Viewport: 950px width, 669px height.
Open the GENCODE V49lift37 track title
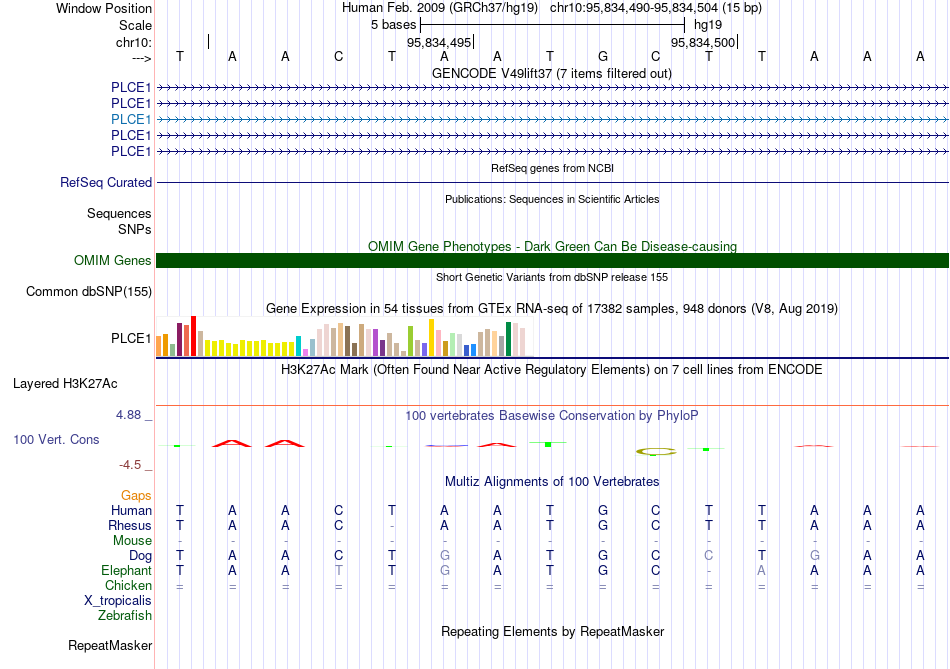[x=552, y=74]
